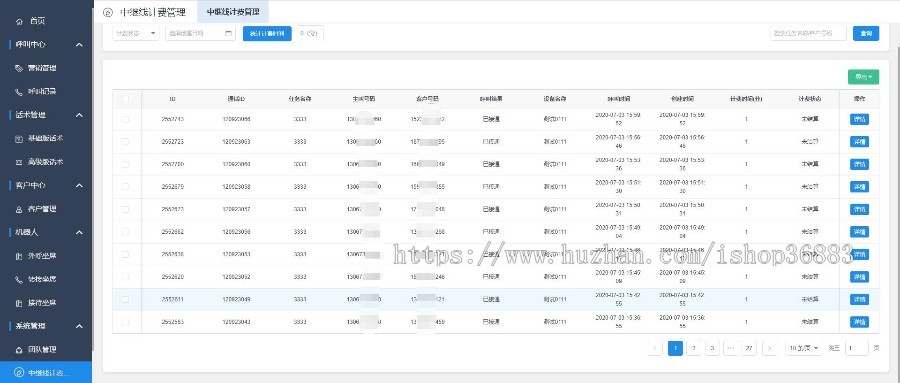Click the phone icon beside 转接坐席
This screenshot has width=900, height=383.
(19, 279)
